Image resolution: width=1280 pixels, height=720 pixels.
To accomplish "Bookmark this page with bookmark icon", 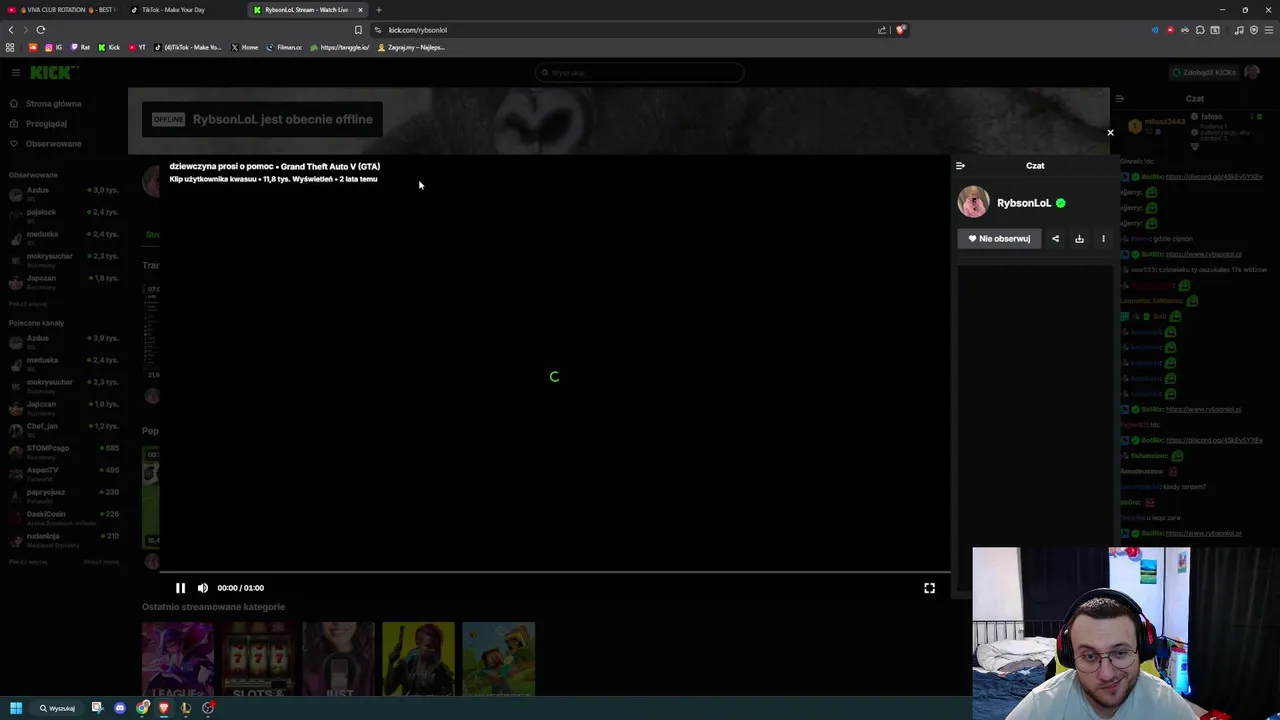I will click(x=358, y=30).
